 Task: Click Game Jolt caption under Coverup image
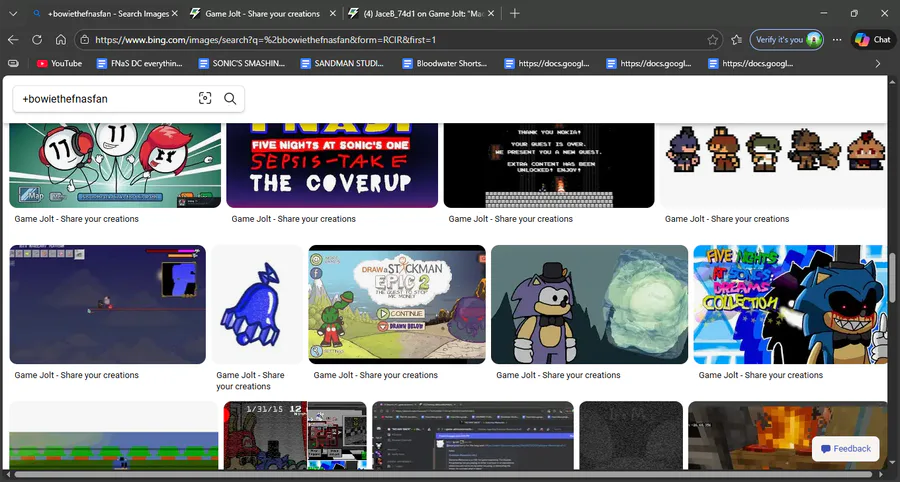pyautogui.click(x=293, y=219)
